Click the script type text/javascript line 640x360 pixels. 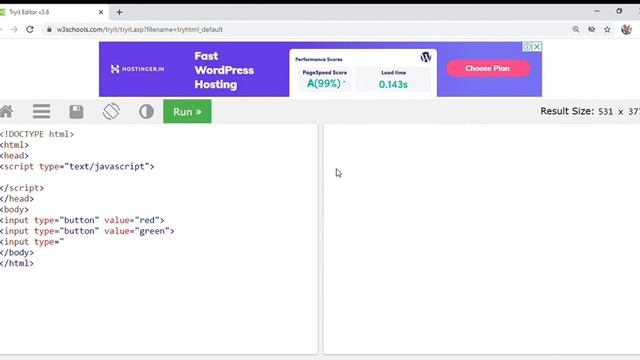click(77, 167)
